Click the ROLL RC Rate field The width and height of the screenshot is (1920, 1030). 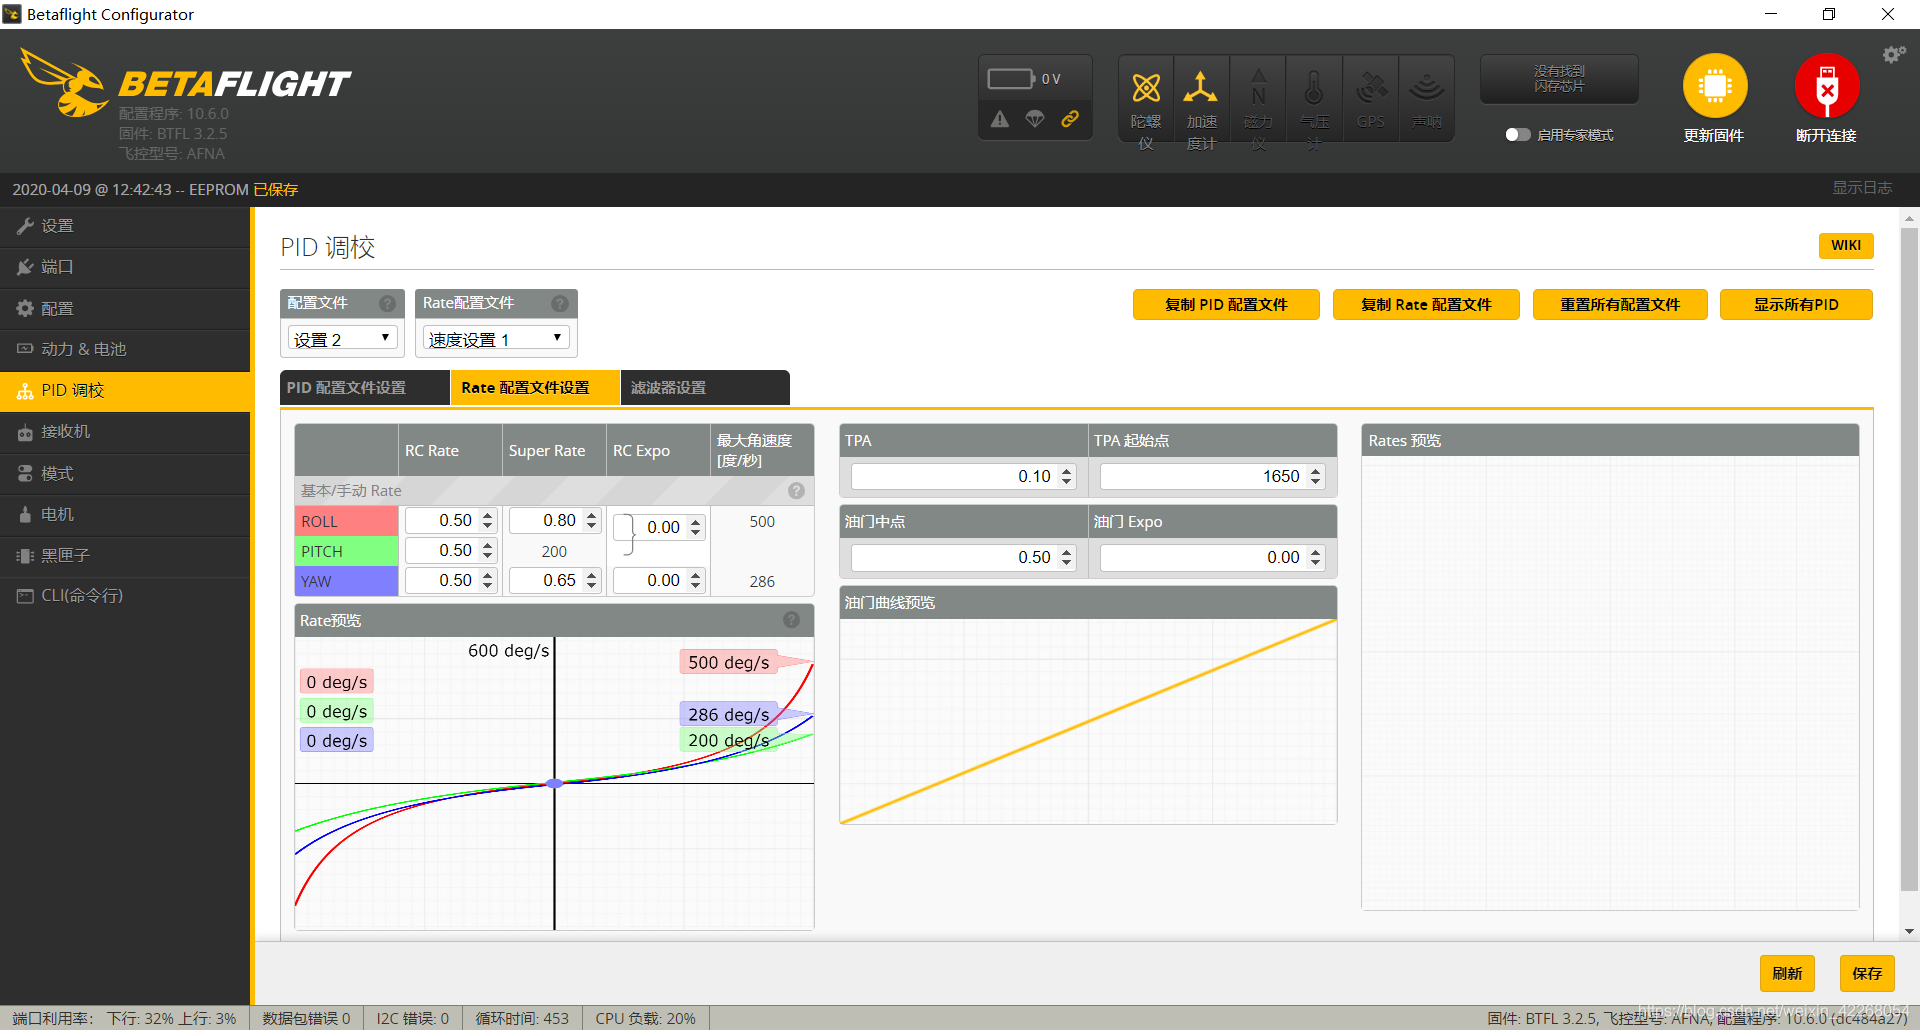coord(451,521)
